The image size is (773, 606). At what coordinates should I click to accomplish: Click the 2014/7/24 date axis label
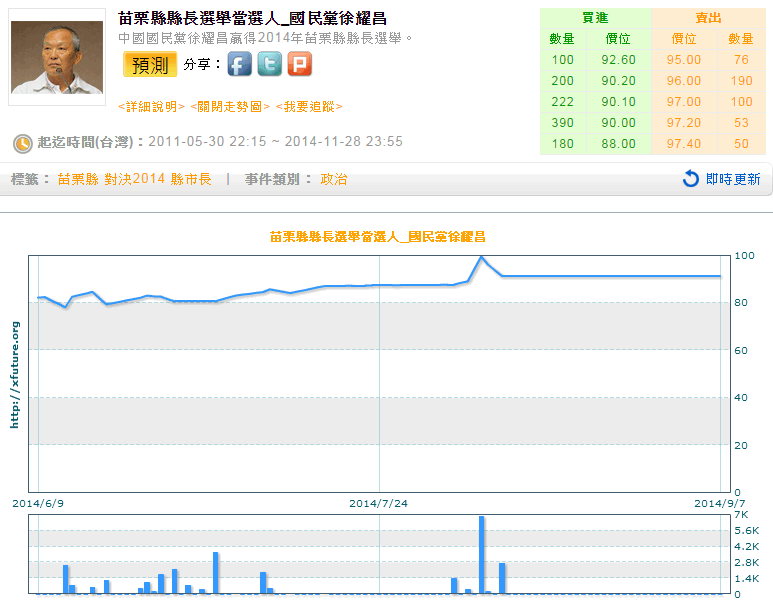pyautogui.click(x=379, y=504)
